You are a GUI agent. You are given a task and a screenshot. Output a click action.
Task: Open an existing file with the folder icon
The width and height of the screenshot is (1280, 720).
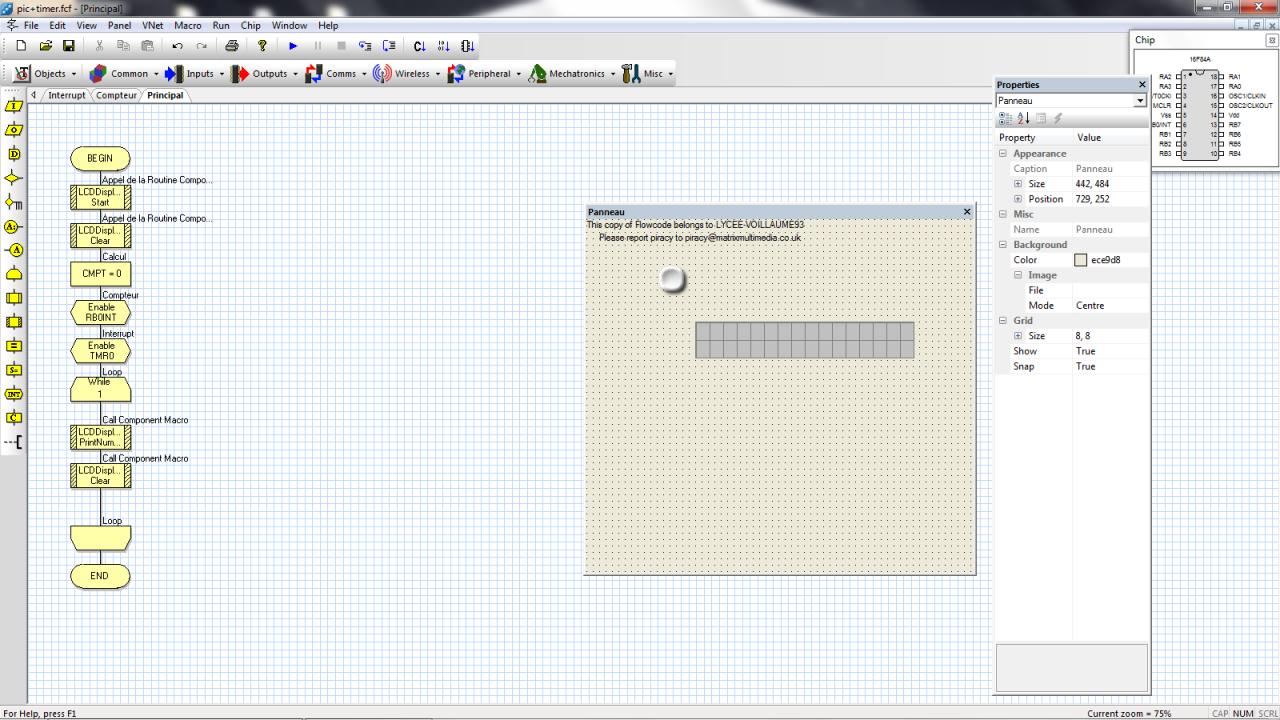(x=45, y=46)
